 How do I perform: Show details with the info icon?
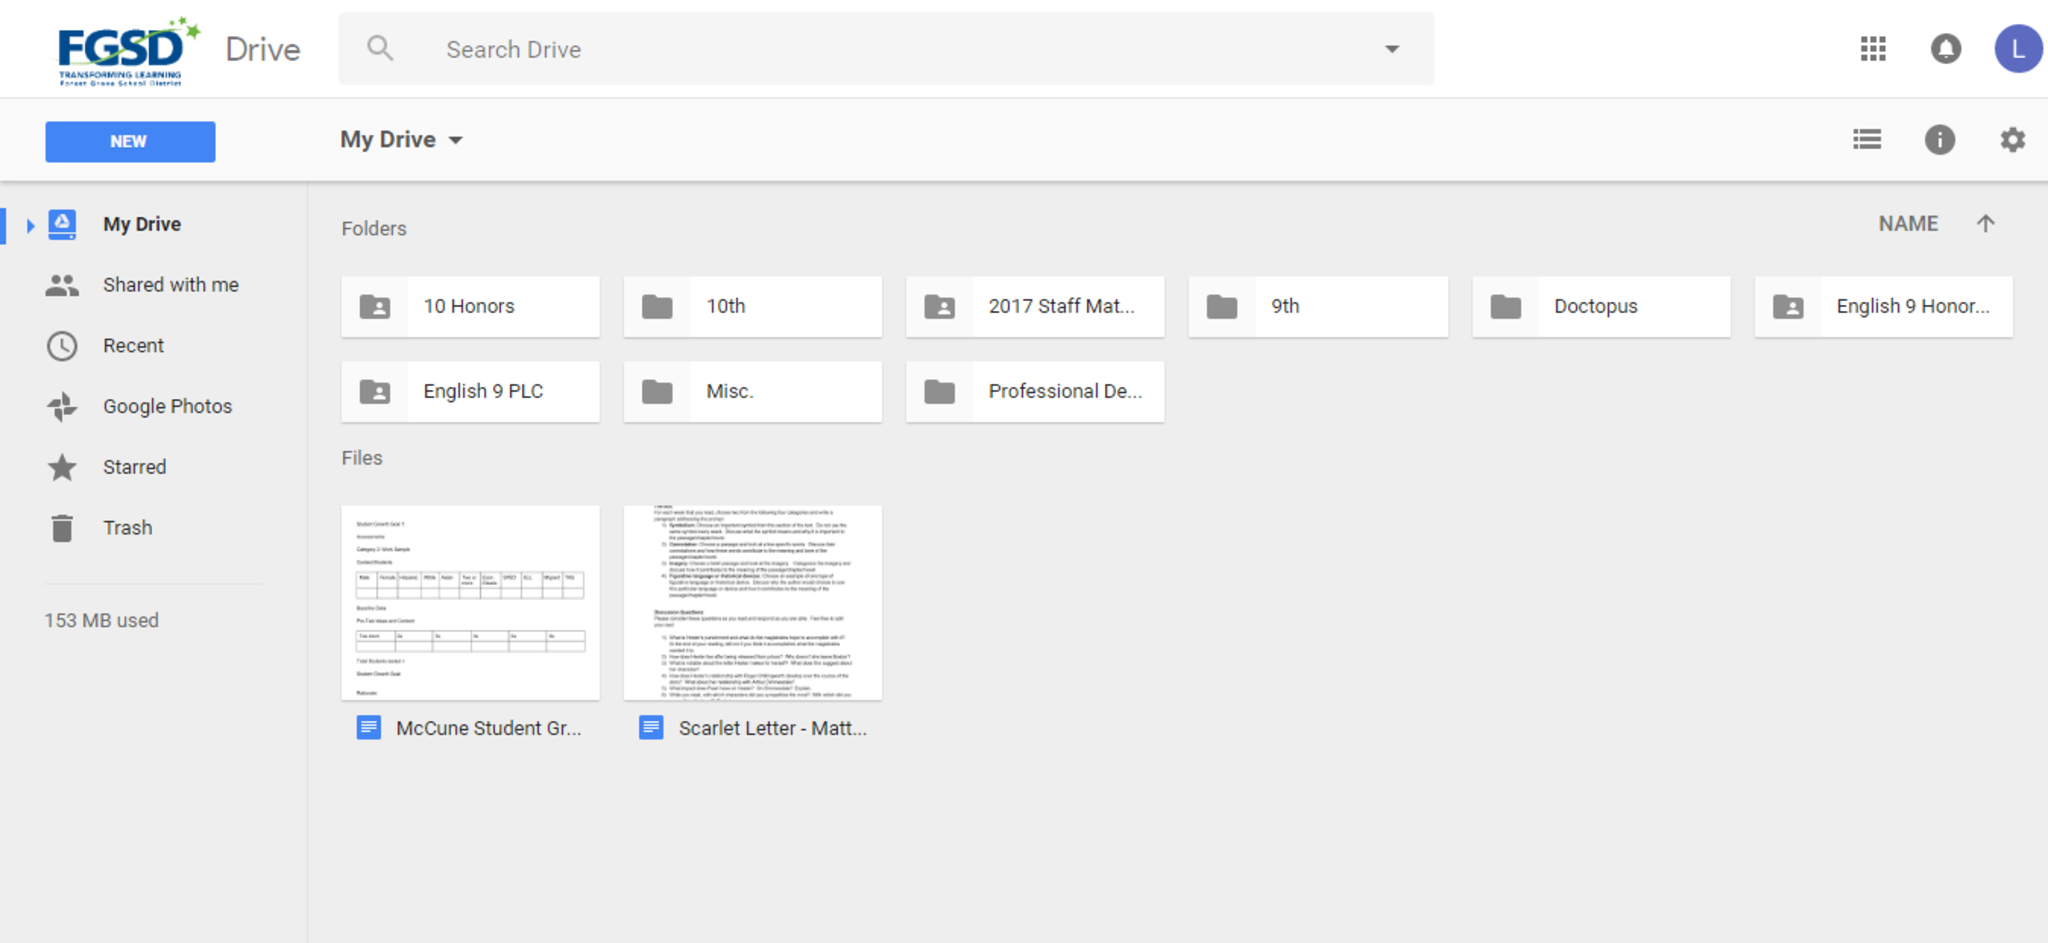[1939, 140]
